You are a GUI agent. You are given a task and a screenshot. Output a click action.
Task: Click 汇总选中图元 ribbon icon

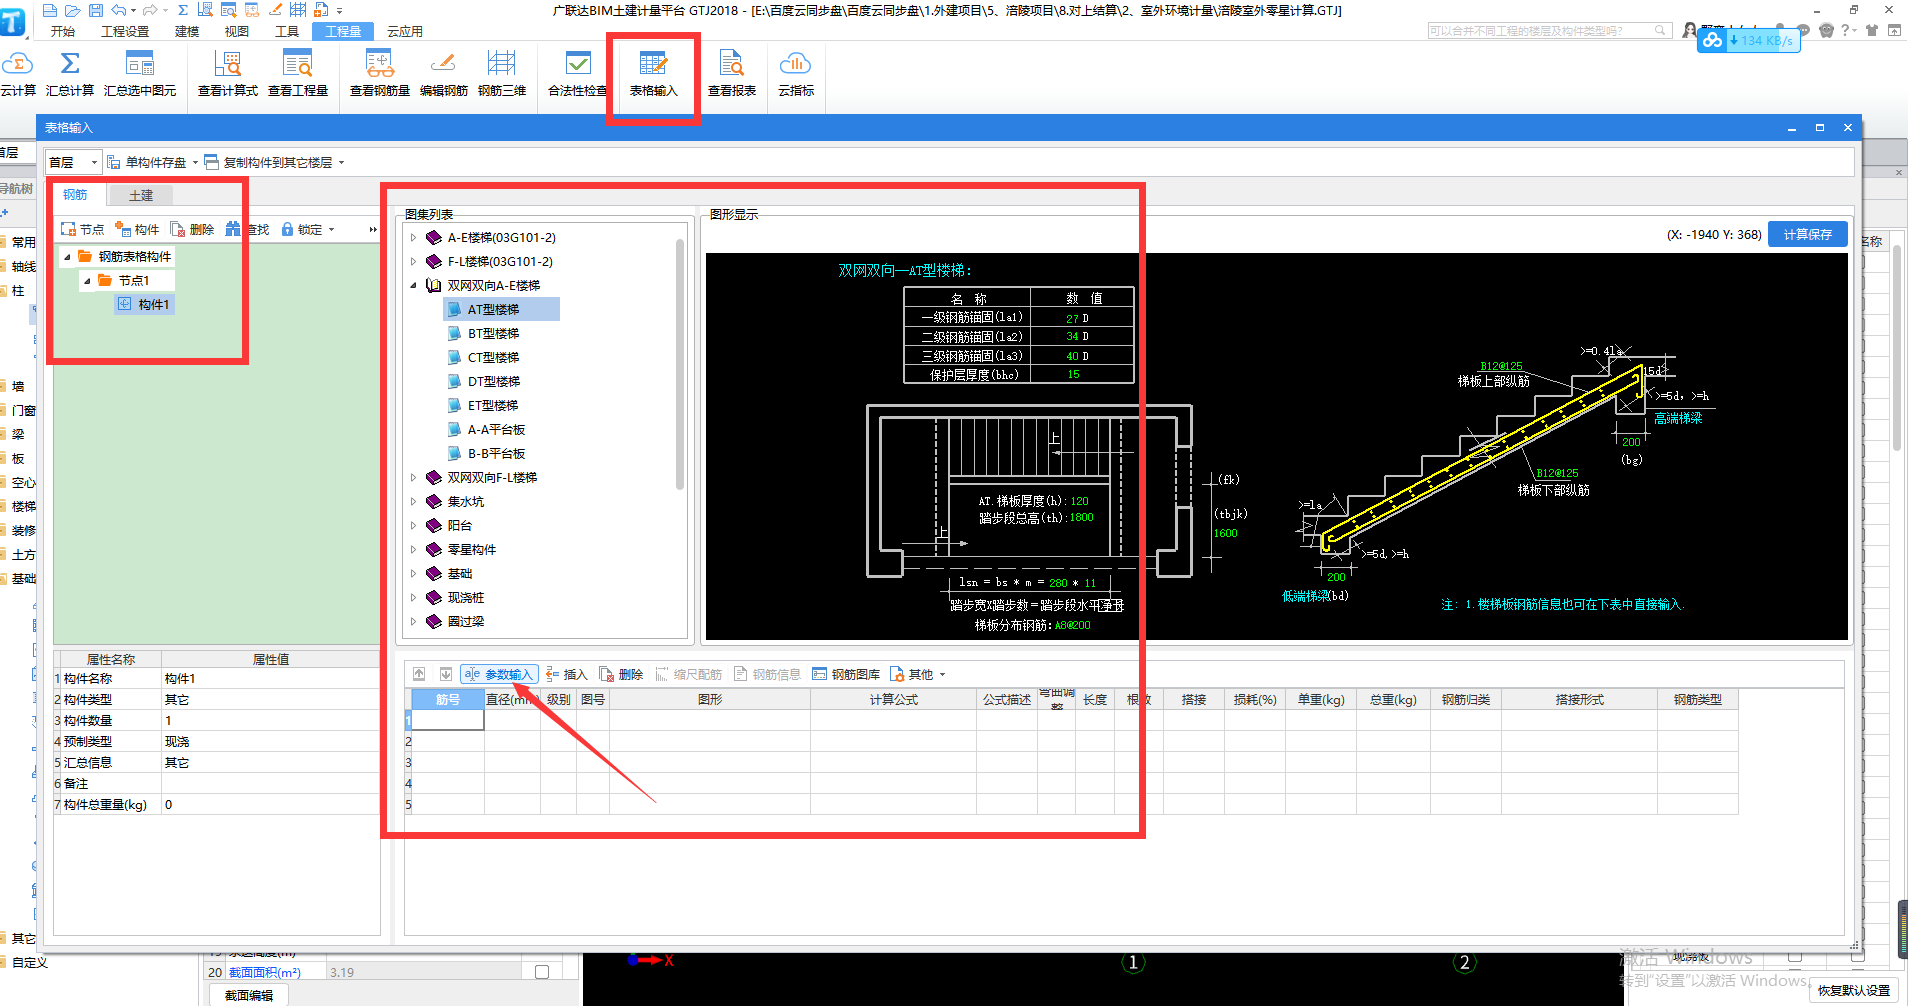tap(140, 74)
